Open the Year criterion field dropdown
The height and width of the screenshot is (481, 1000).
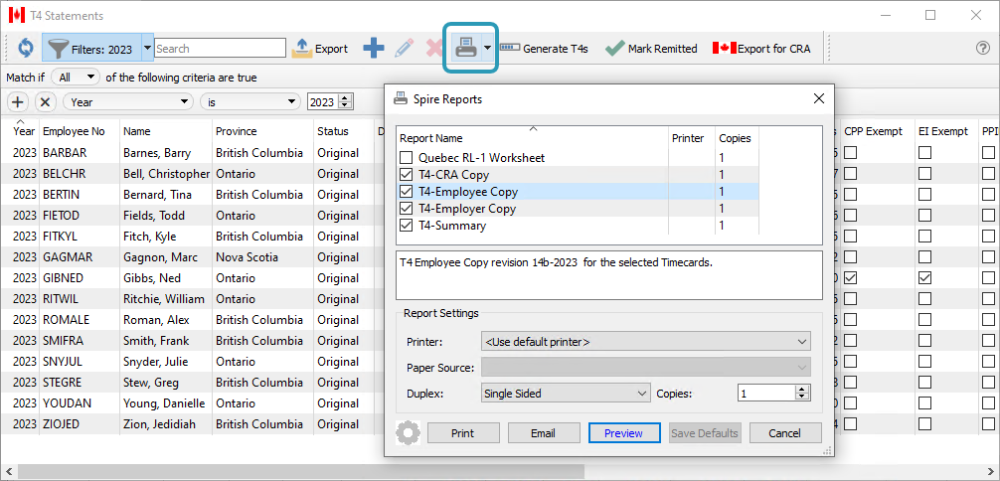(130, 101)
